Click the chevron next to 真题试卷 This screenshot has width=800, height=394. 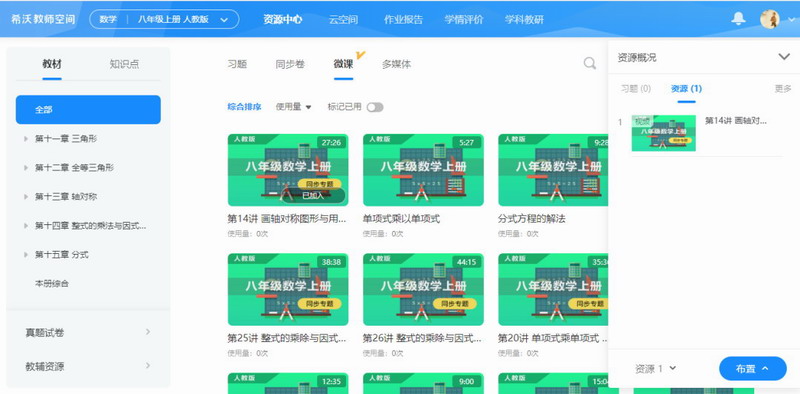coord(148,332)
